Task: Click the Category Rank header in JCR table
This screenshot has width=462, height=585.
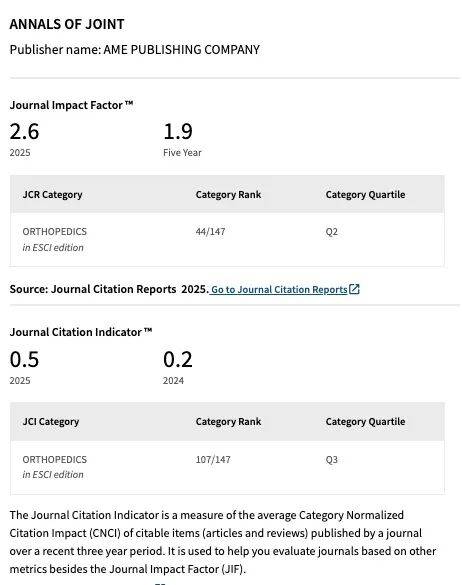Action: (228, 195)
